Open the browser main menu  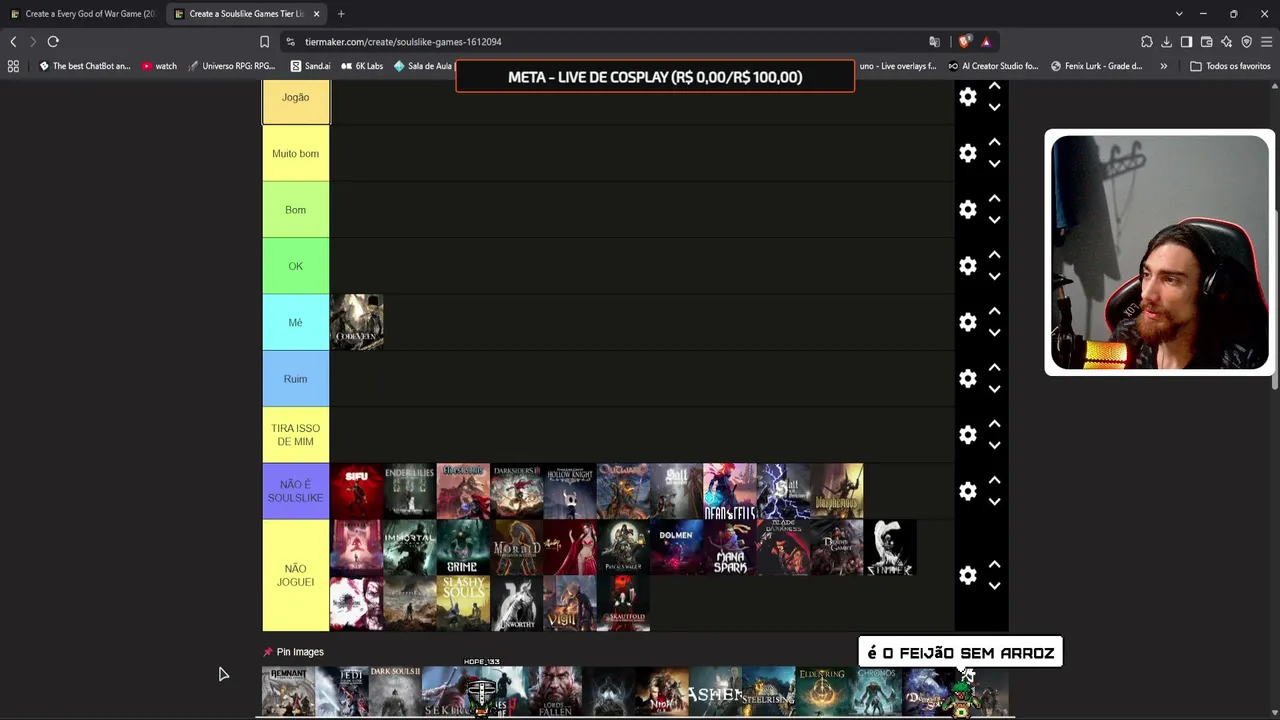tap(1266, 42)
